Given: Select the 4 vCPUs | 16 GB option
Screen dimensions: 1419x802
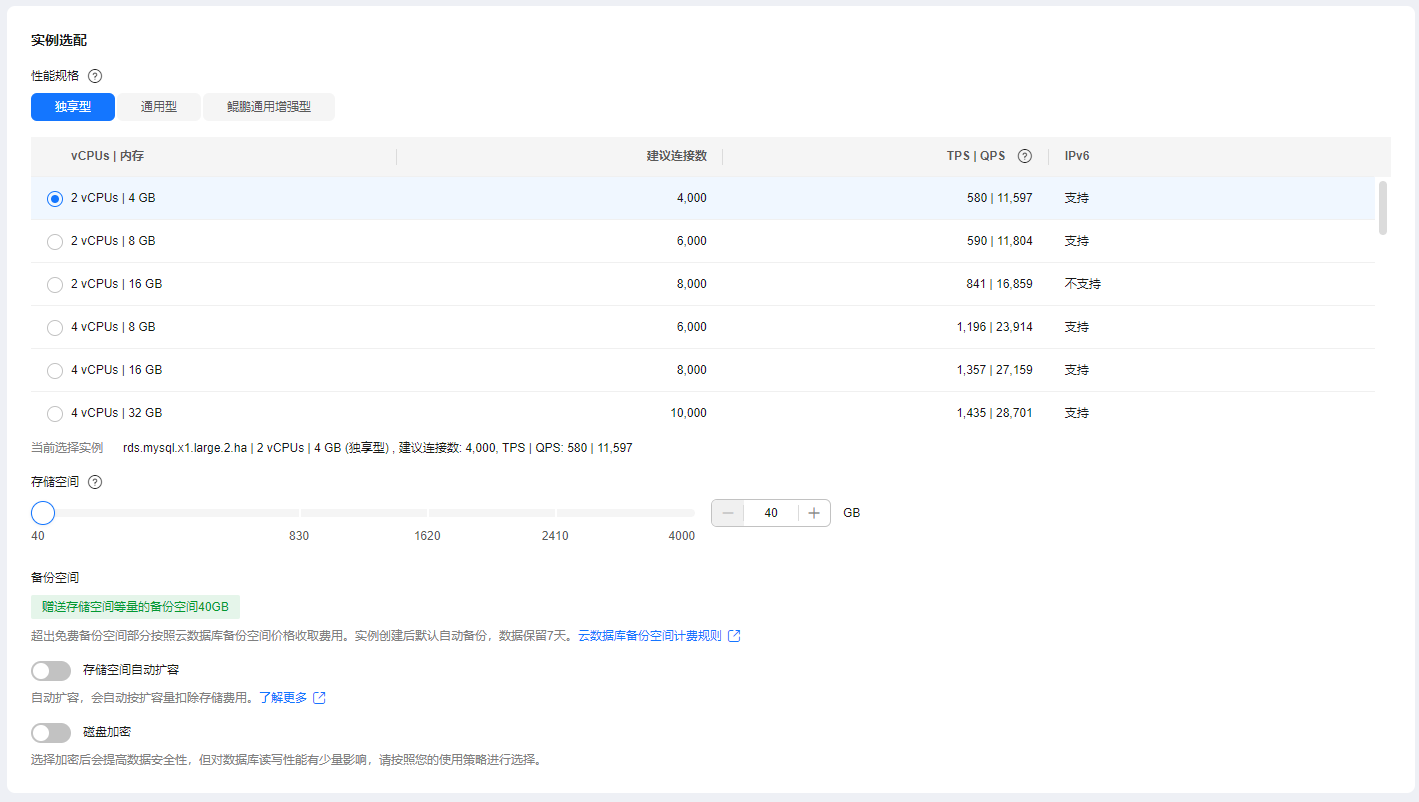Looking at the screenshot, I should pos(55,371).
